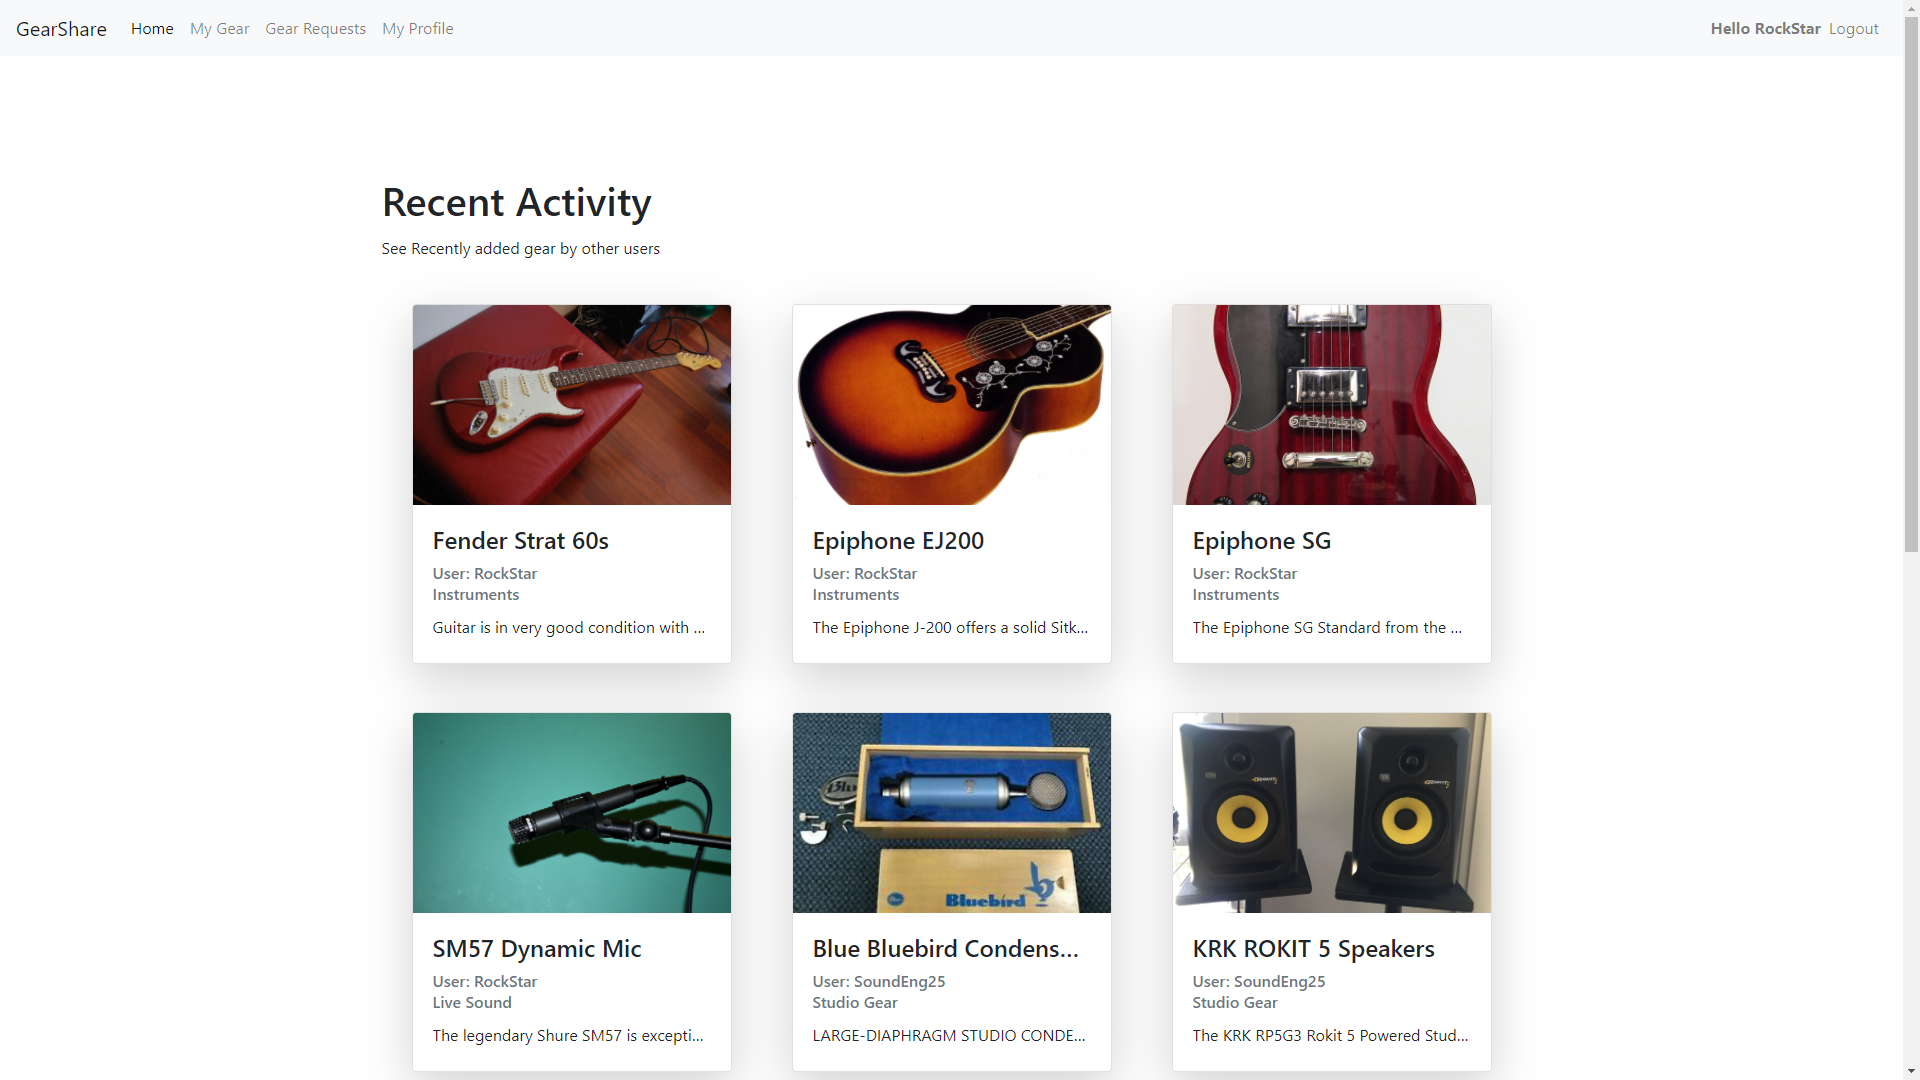Go to the Home nav item
This screenshot has height=1080, width=1920.
coord(152,29)
